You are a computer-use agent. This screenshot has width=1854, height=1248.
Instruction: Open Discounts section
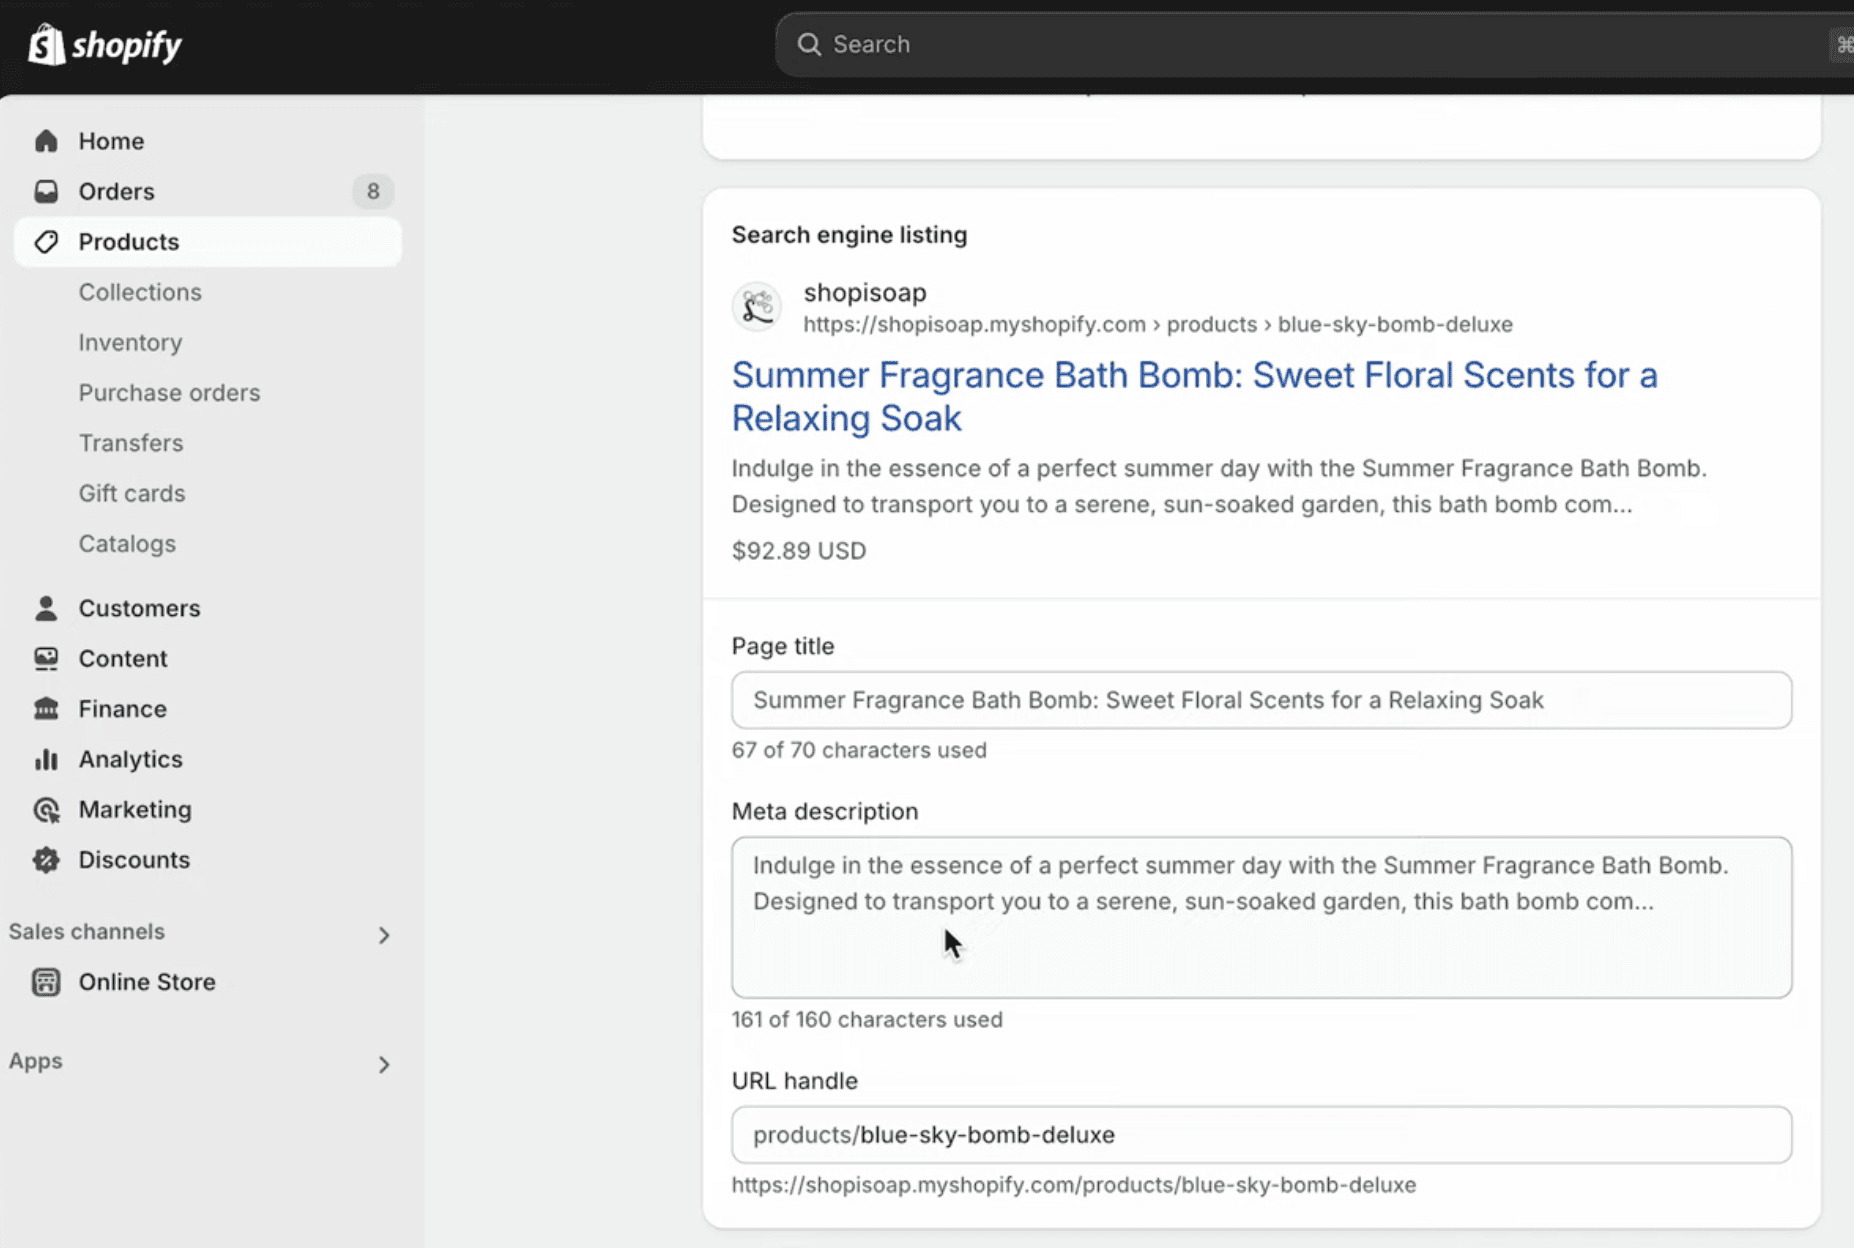(134, 860)
